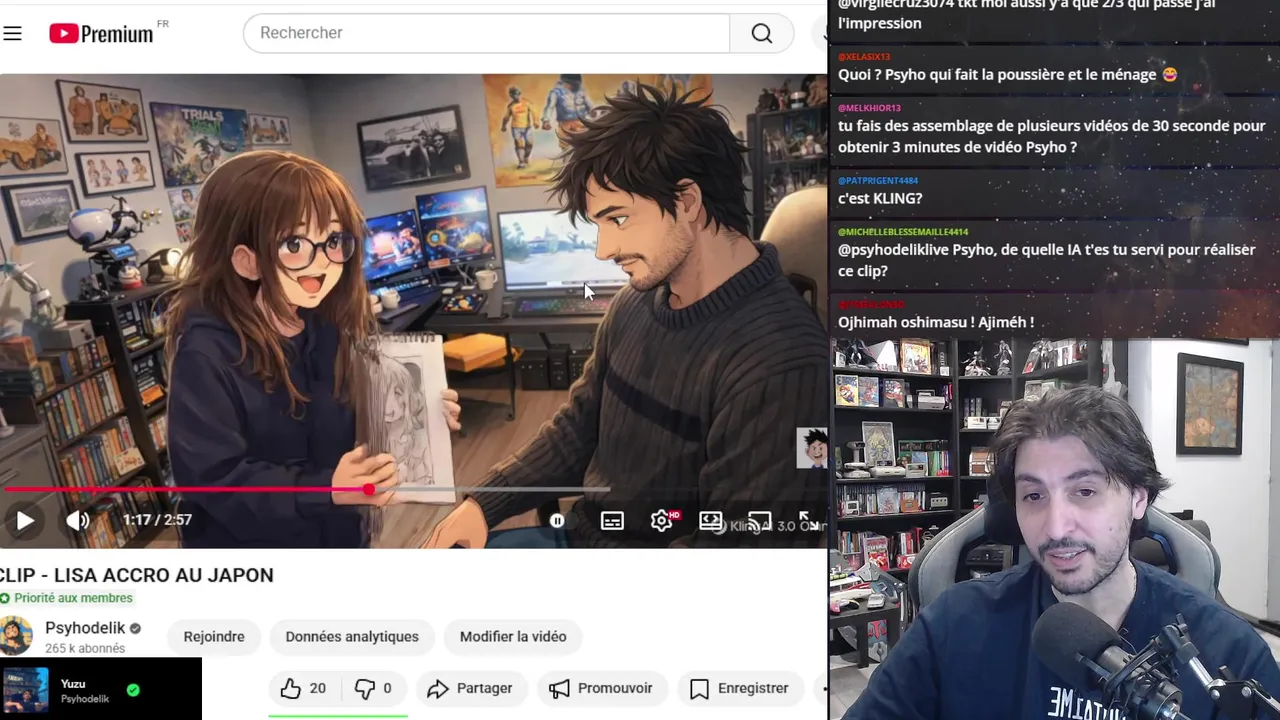1280x720 pixels.
Task: Open the Psyhodelik channel avatar
Action: point(16,636)
